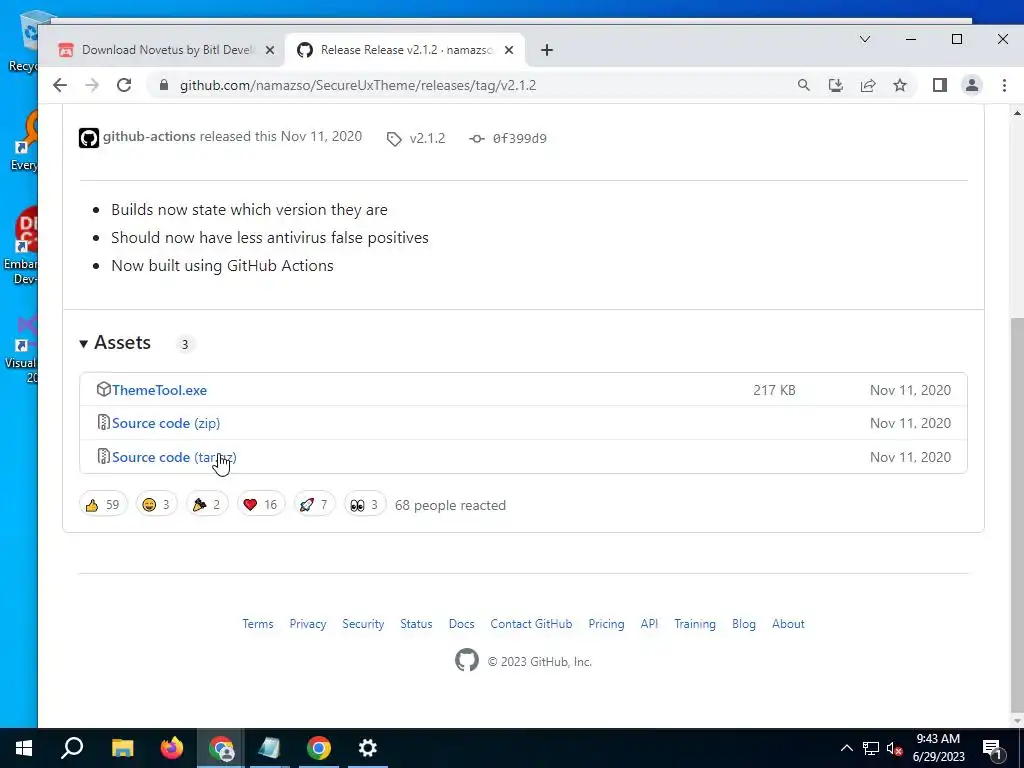Image resolution: width=1024 pixels, height=768 pixels.
Task: Open notification center icon
Action: click(992, 749)
